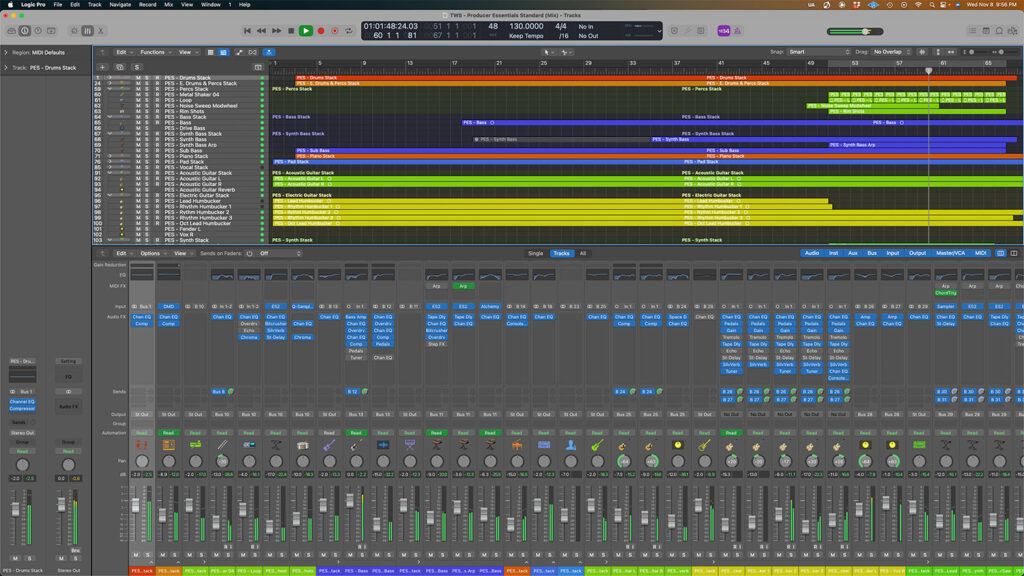This screenshot has height=576, width=1024.
Task: Enable Cycle mode in the transport bar
Action: click(x=348, y=29)
